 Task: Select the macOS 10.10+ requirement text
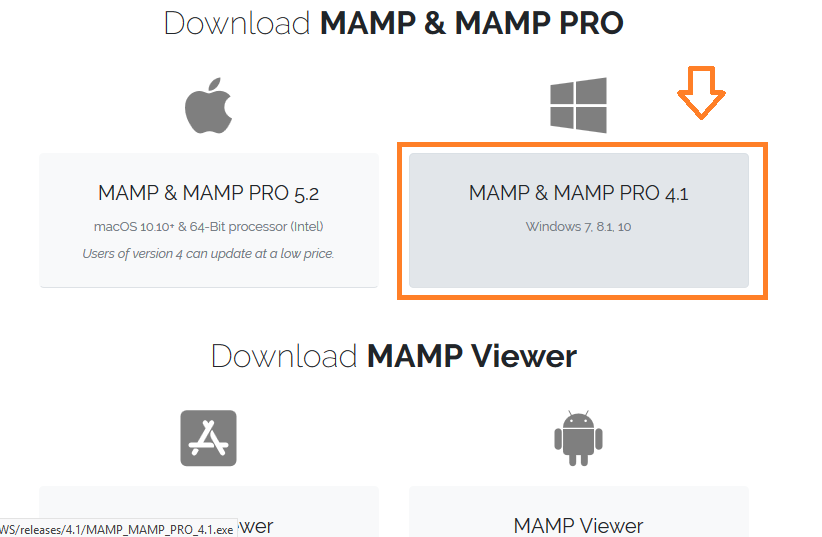tap(209, 227)
